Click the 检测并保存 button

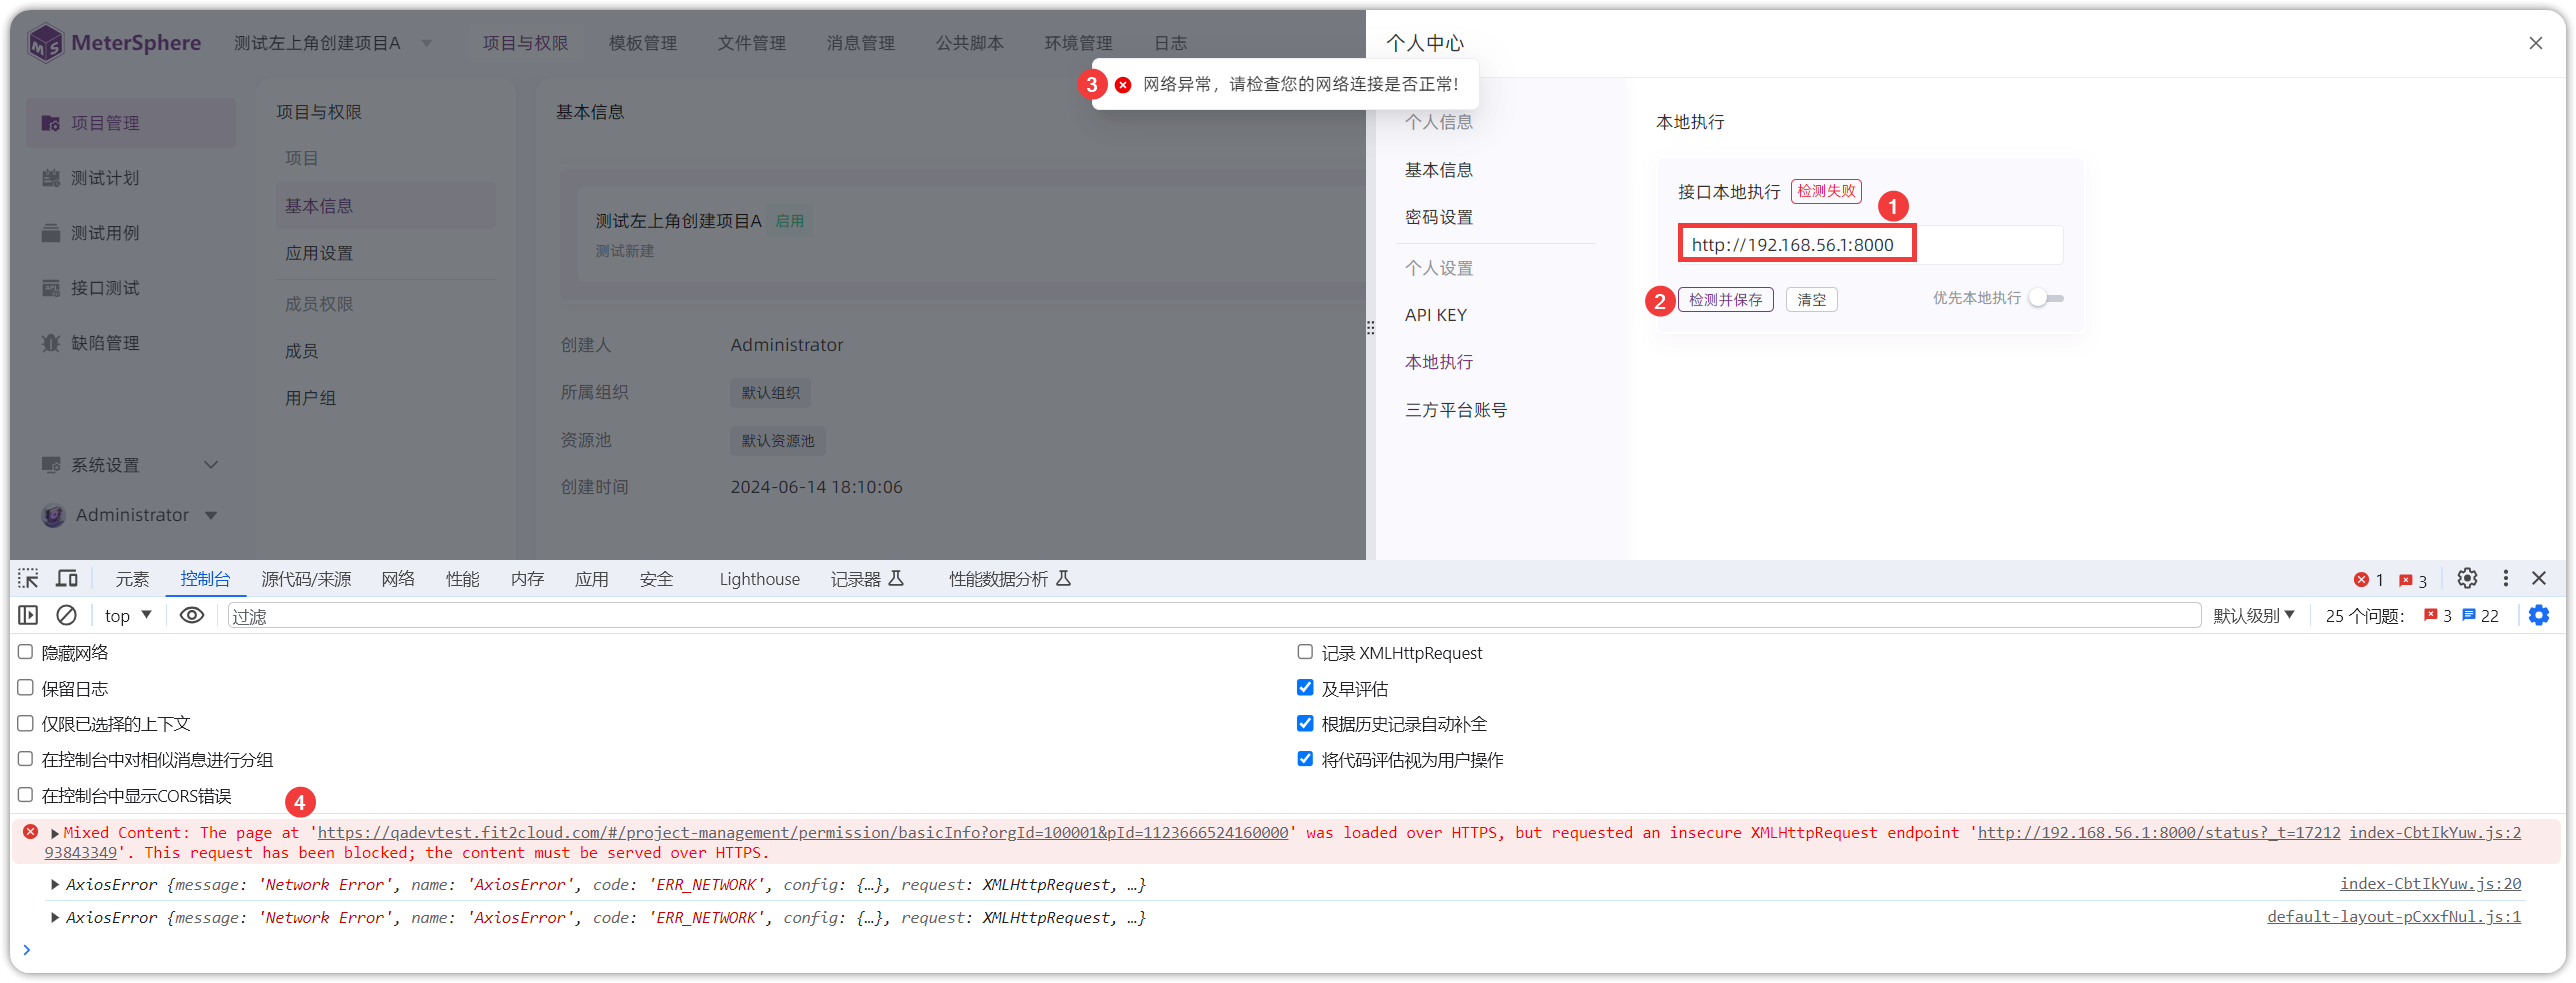(x=1725, y=300)
